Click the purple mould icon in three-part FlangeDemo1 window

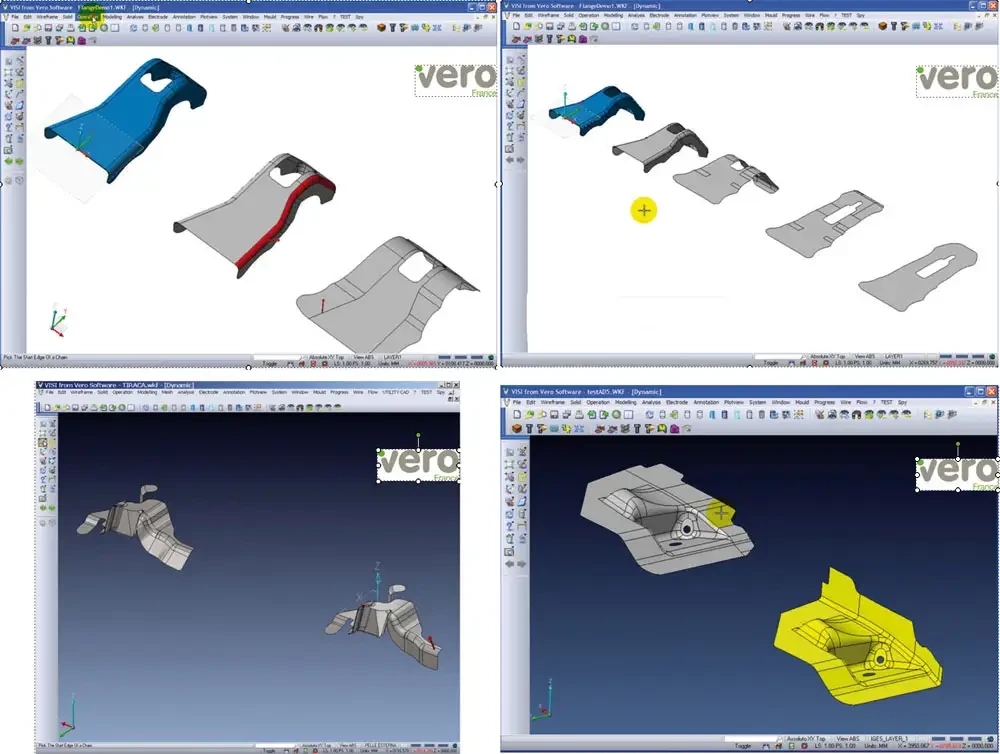click(82, 40)
